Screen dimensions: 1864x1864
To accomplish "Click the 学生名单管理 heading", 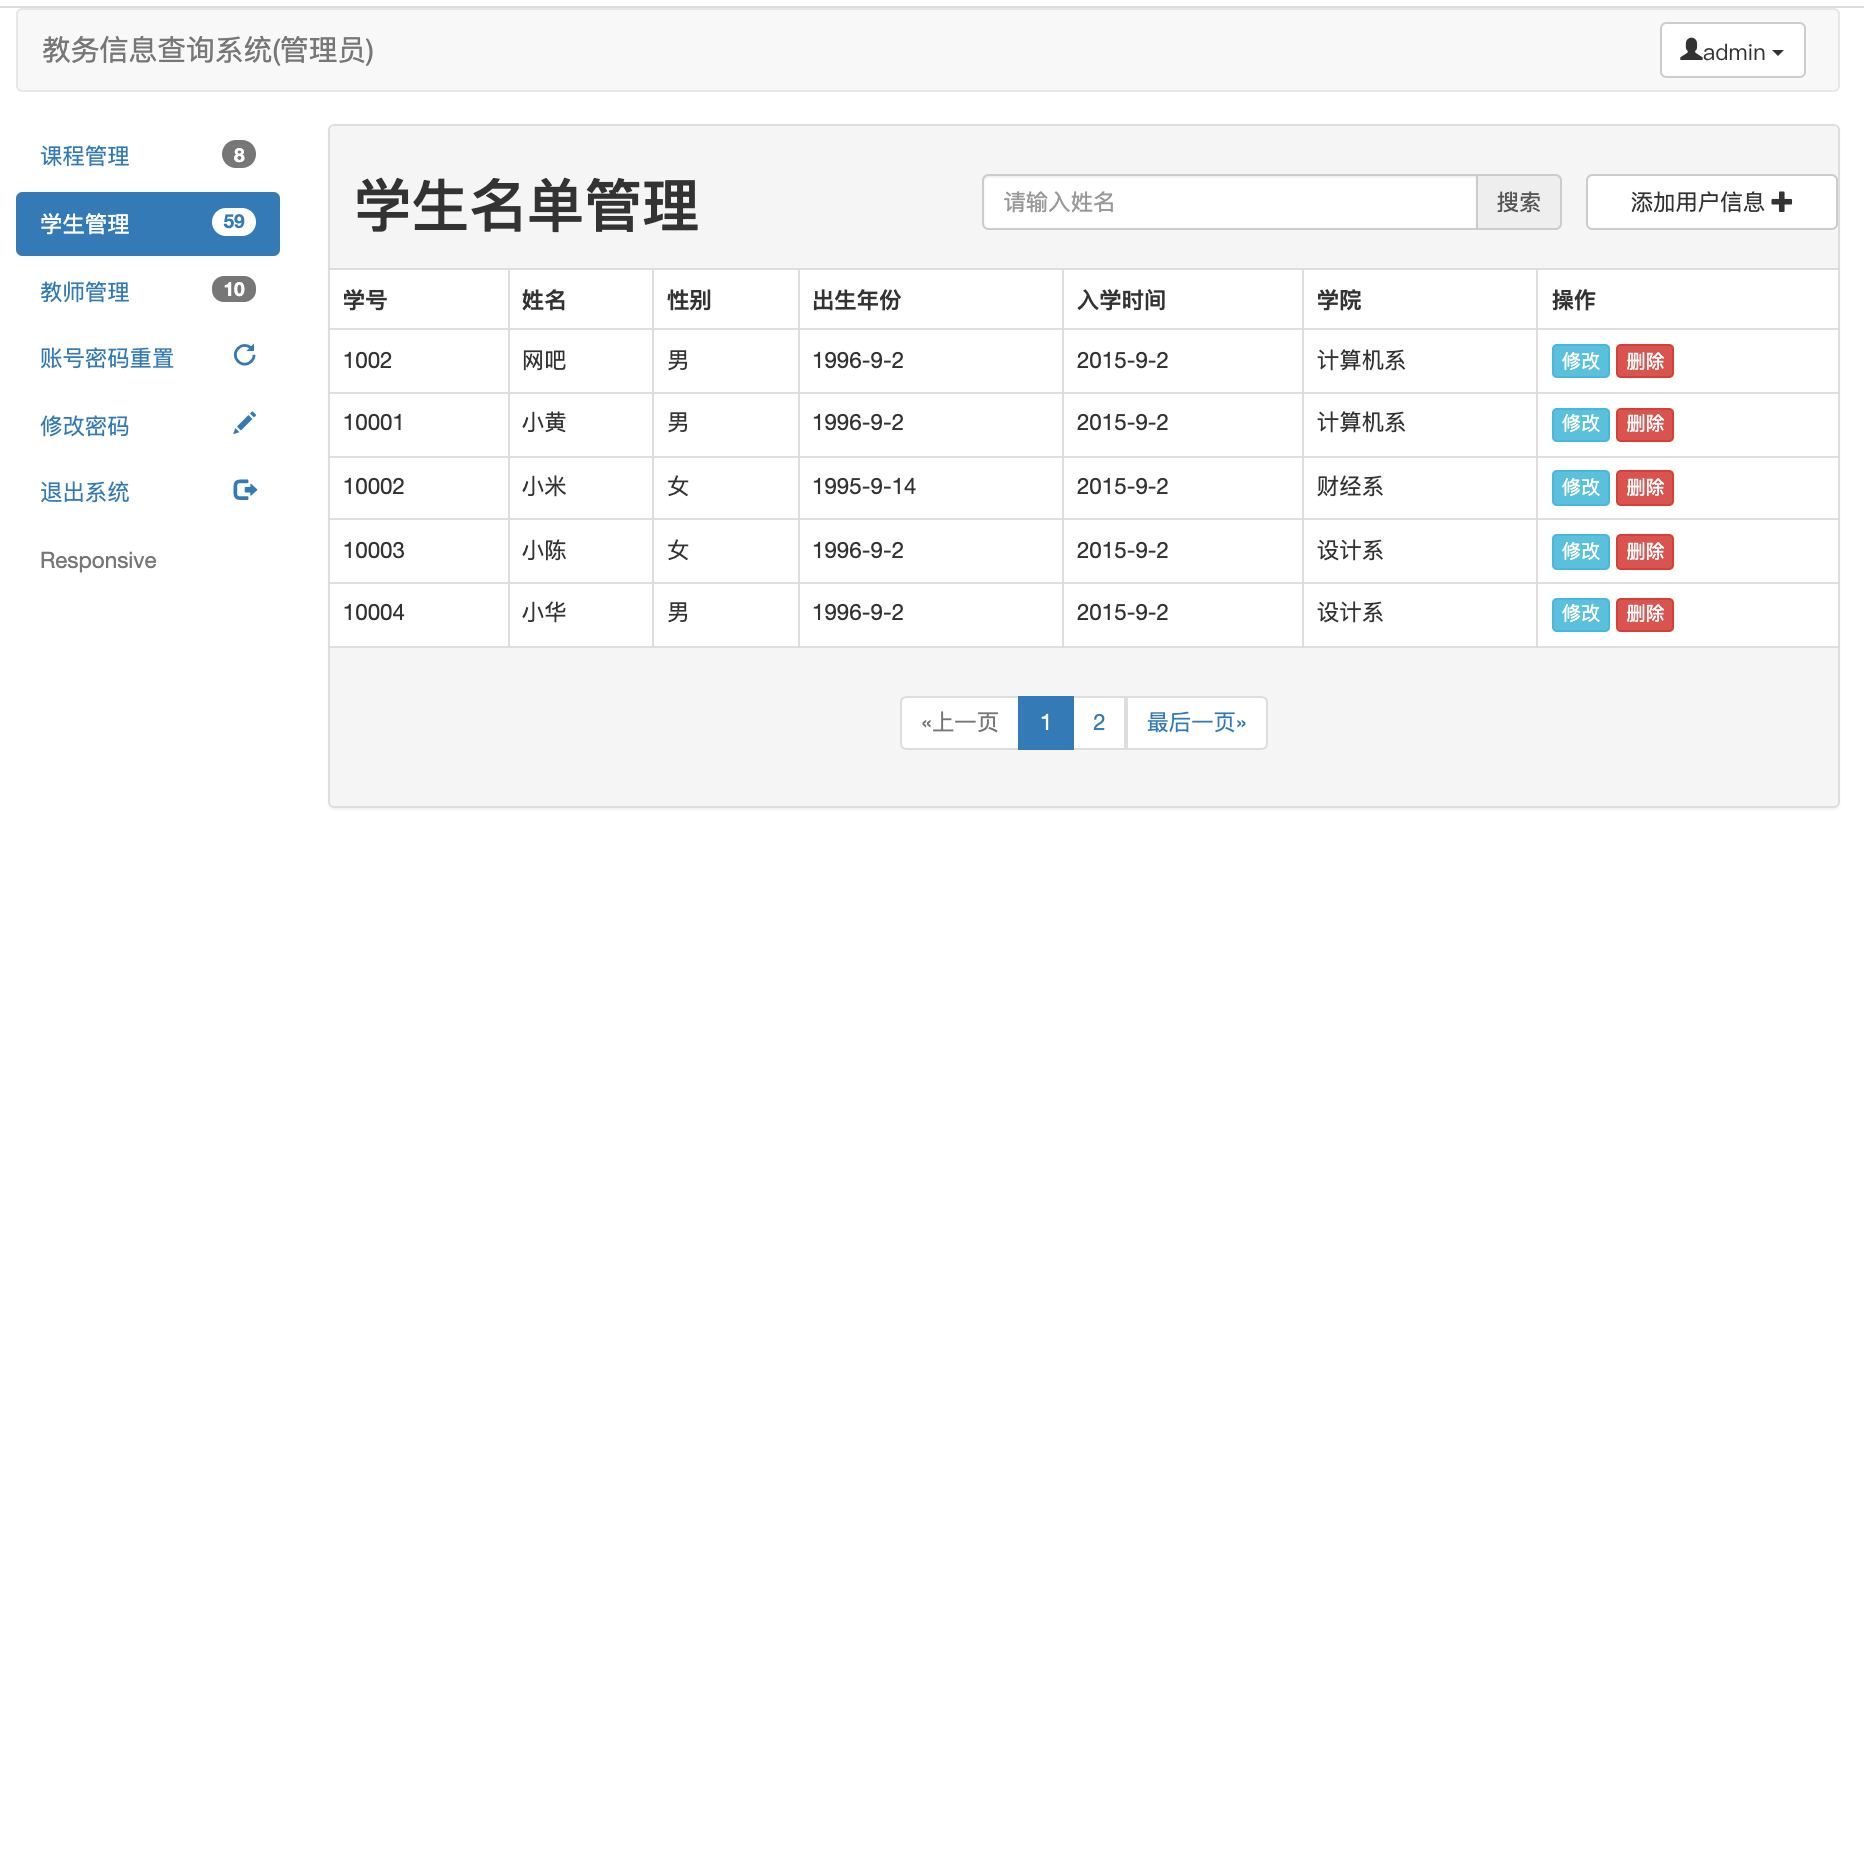I will click(527, 206).
